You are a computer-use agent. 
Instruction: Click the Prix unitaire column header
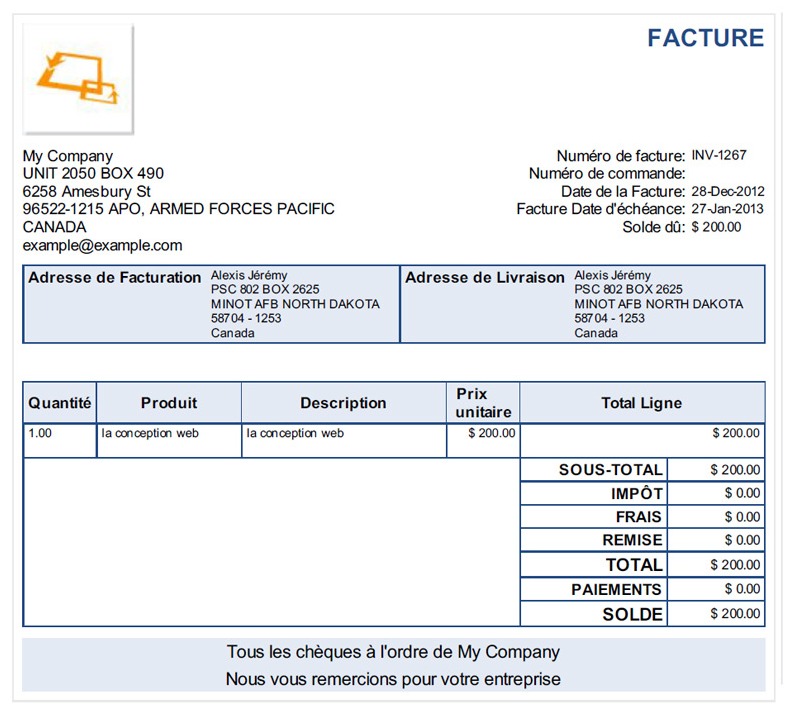point(483,403)
